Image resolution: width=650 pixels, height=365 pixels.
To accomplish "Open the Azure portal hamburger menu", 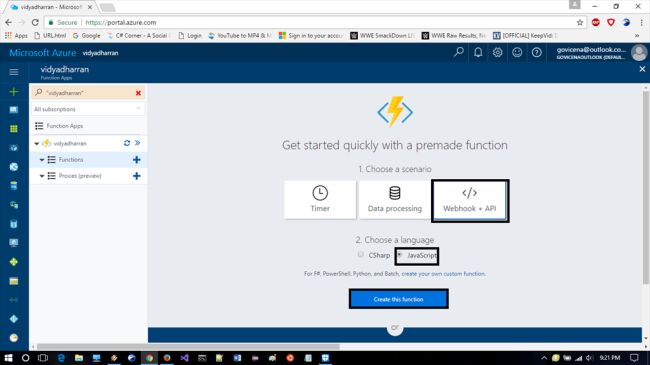I will coord(14,72).
